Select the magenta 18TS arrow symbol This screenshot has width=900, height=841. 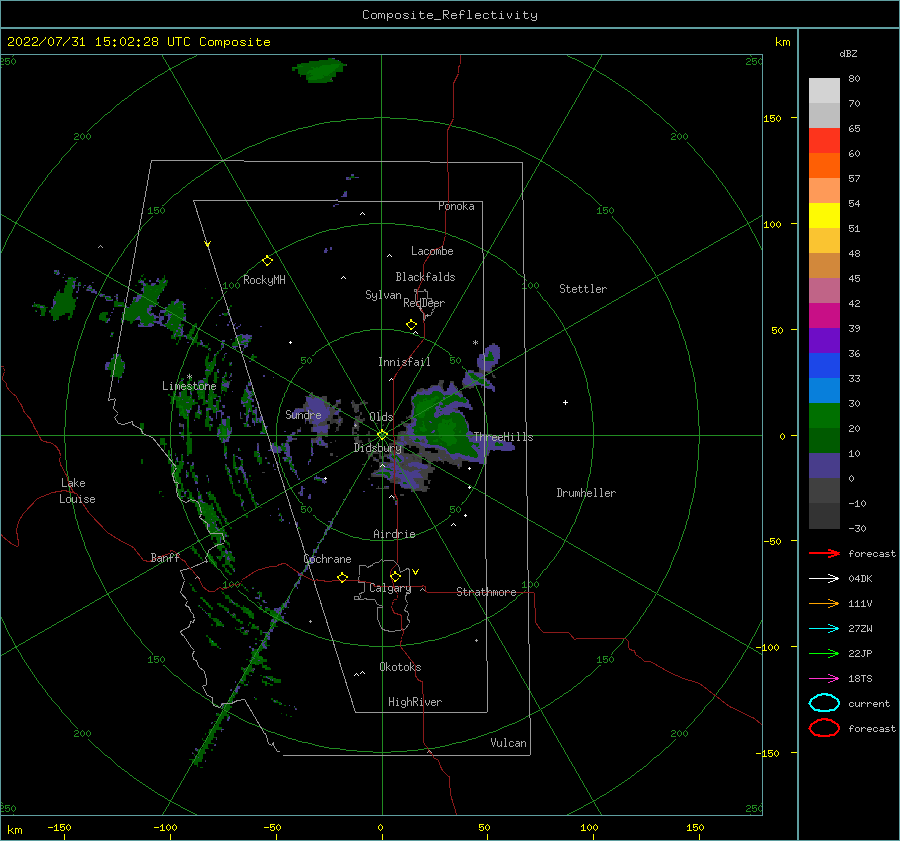(x=824, y=679)
